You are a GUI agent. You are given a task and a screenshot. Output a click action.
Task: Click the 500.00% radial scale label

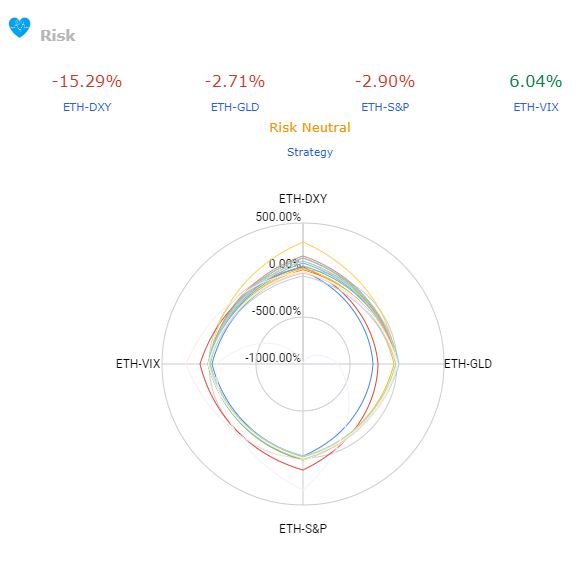point(278,217)
